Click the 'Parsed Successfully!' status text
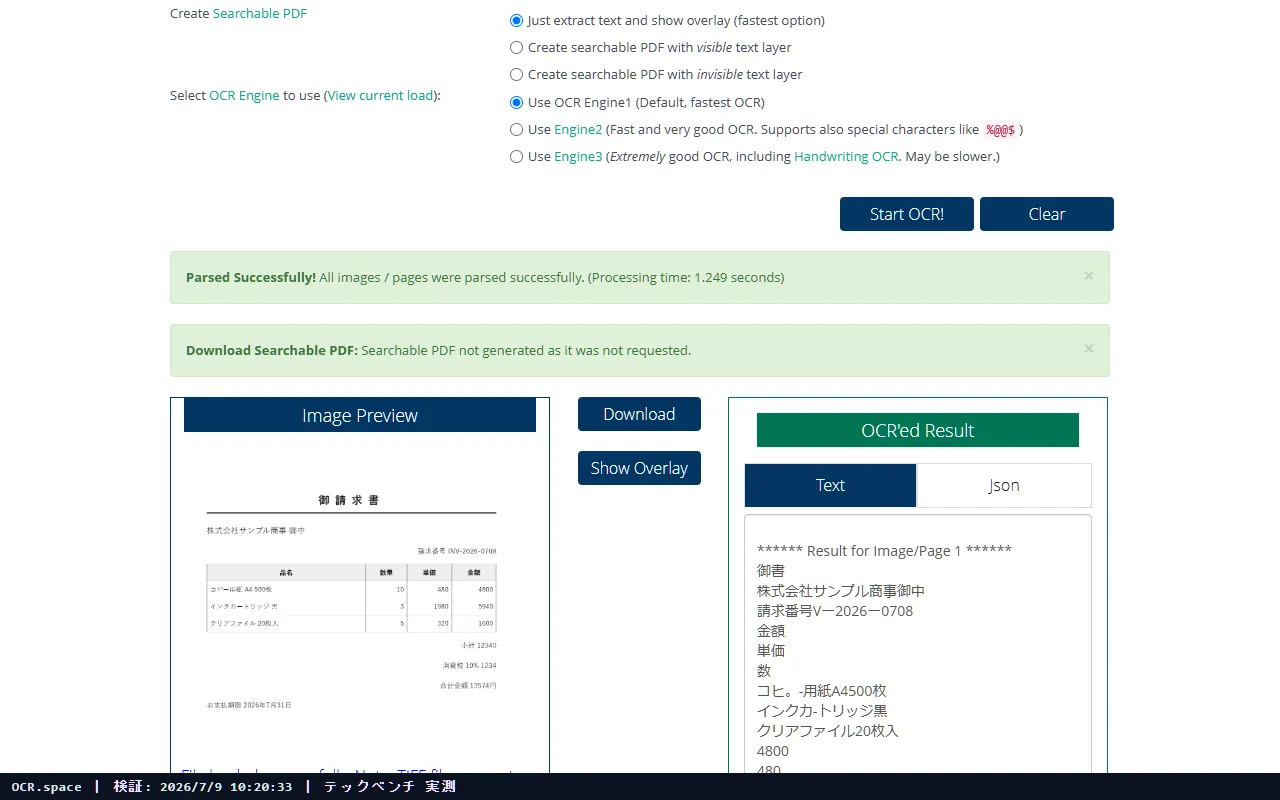The image size is (1280, 800). pyautogui.click(x=251, y=277)
